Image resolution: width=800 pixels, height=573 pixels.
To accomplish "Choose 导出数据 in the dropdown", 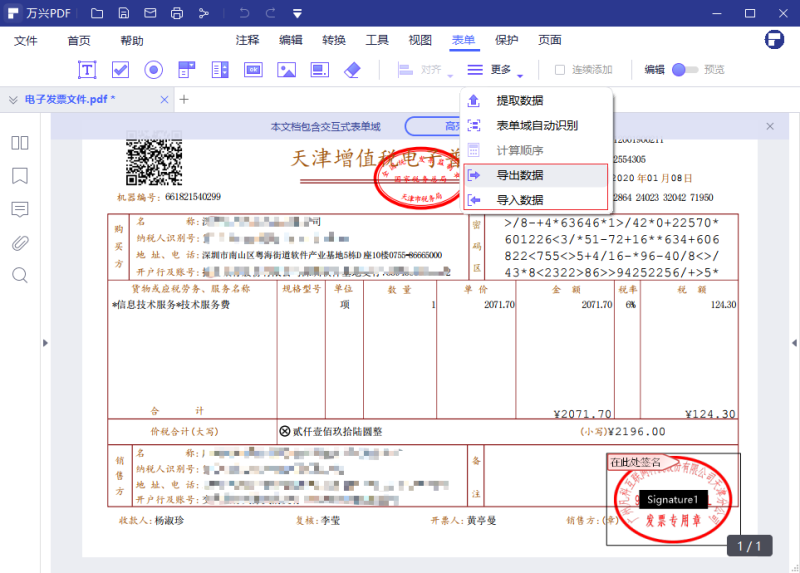I will coord(536,176).
